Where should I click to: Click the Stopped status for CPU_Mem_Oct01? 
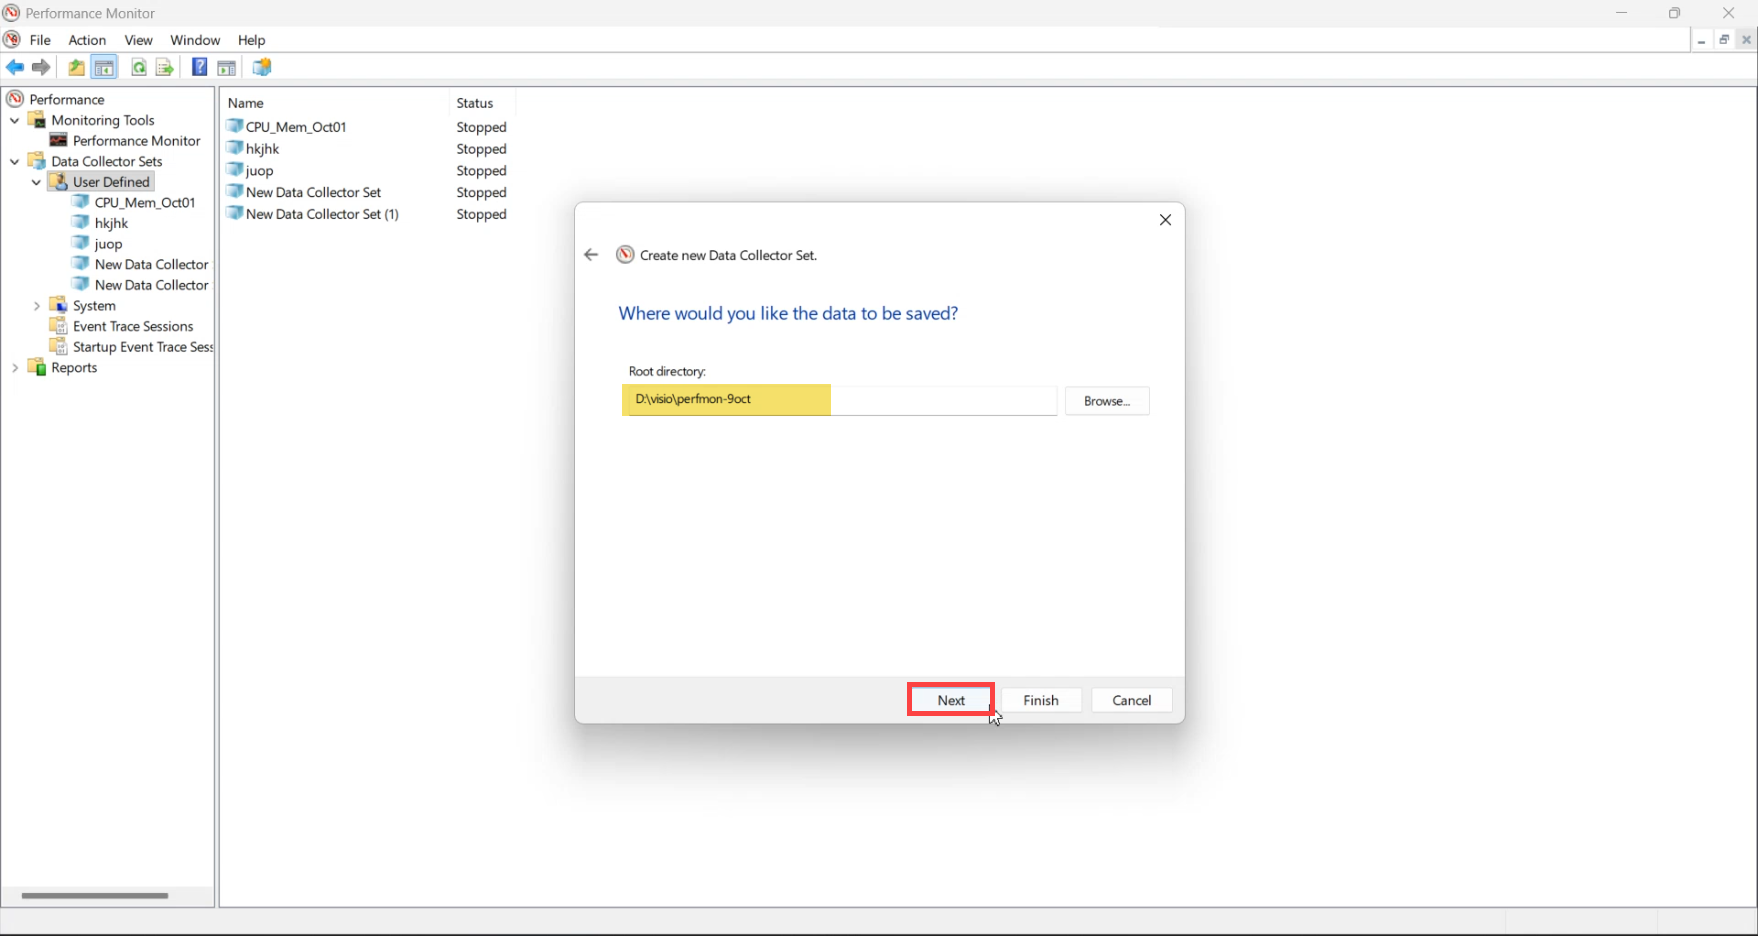[481, 127]
